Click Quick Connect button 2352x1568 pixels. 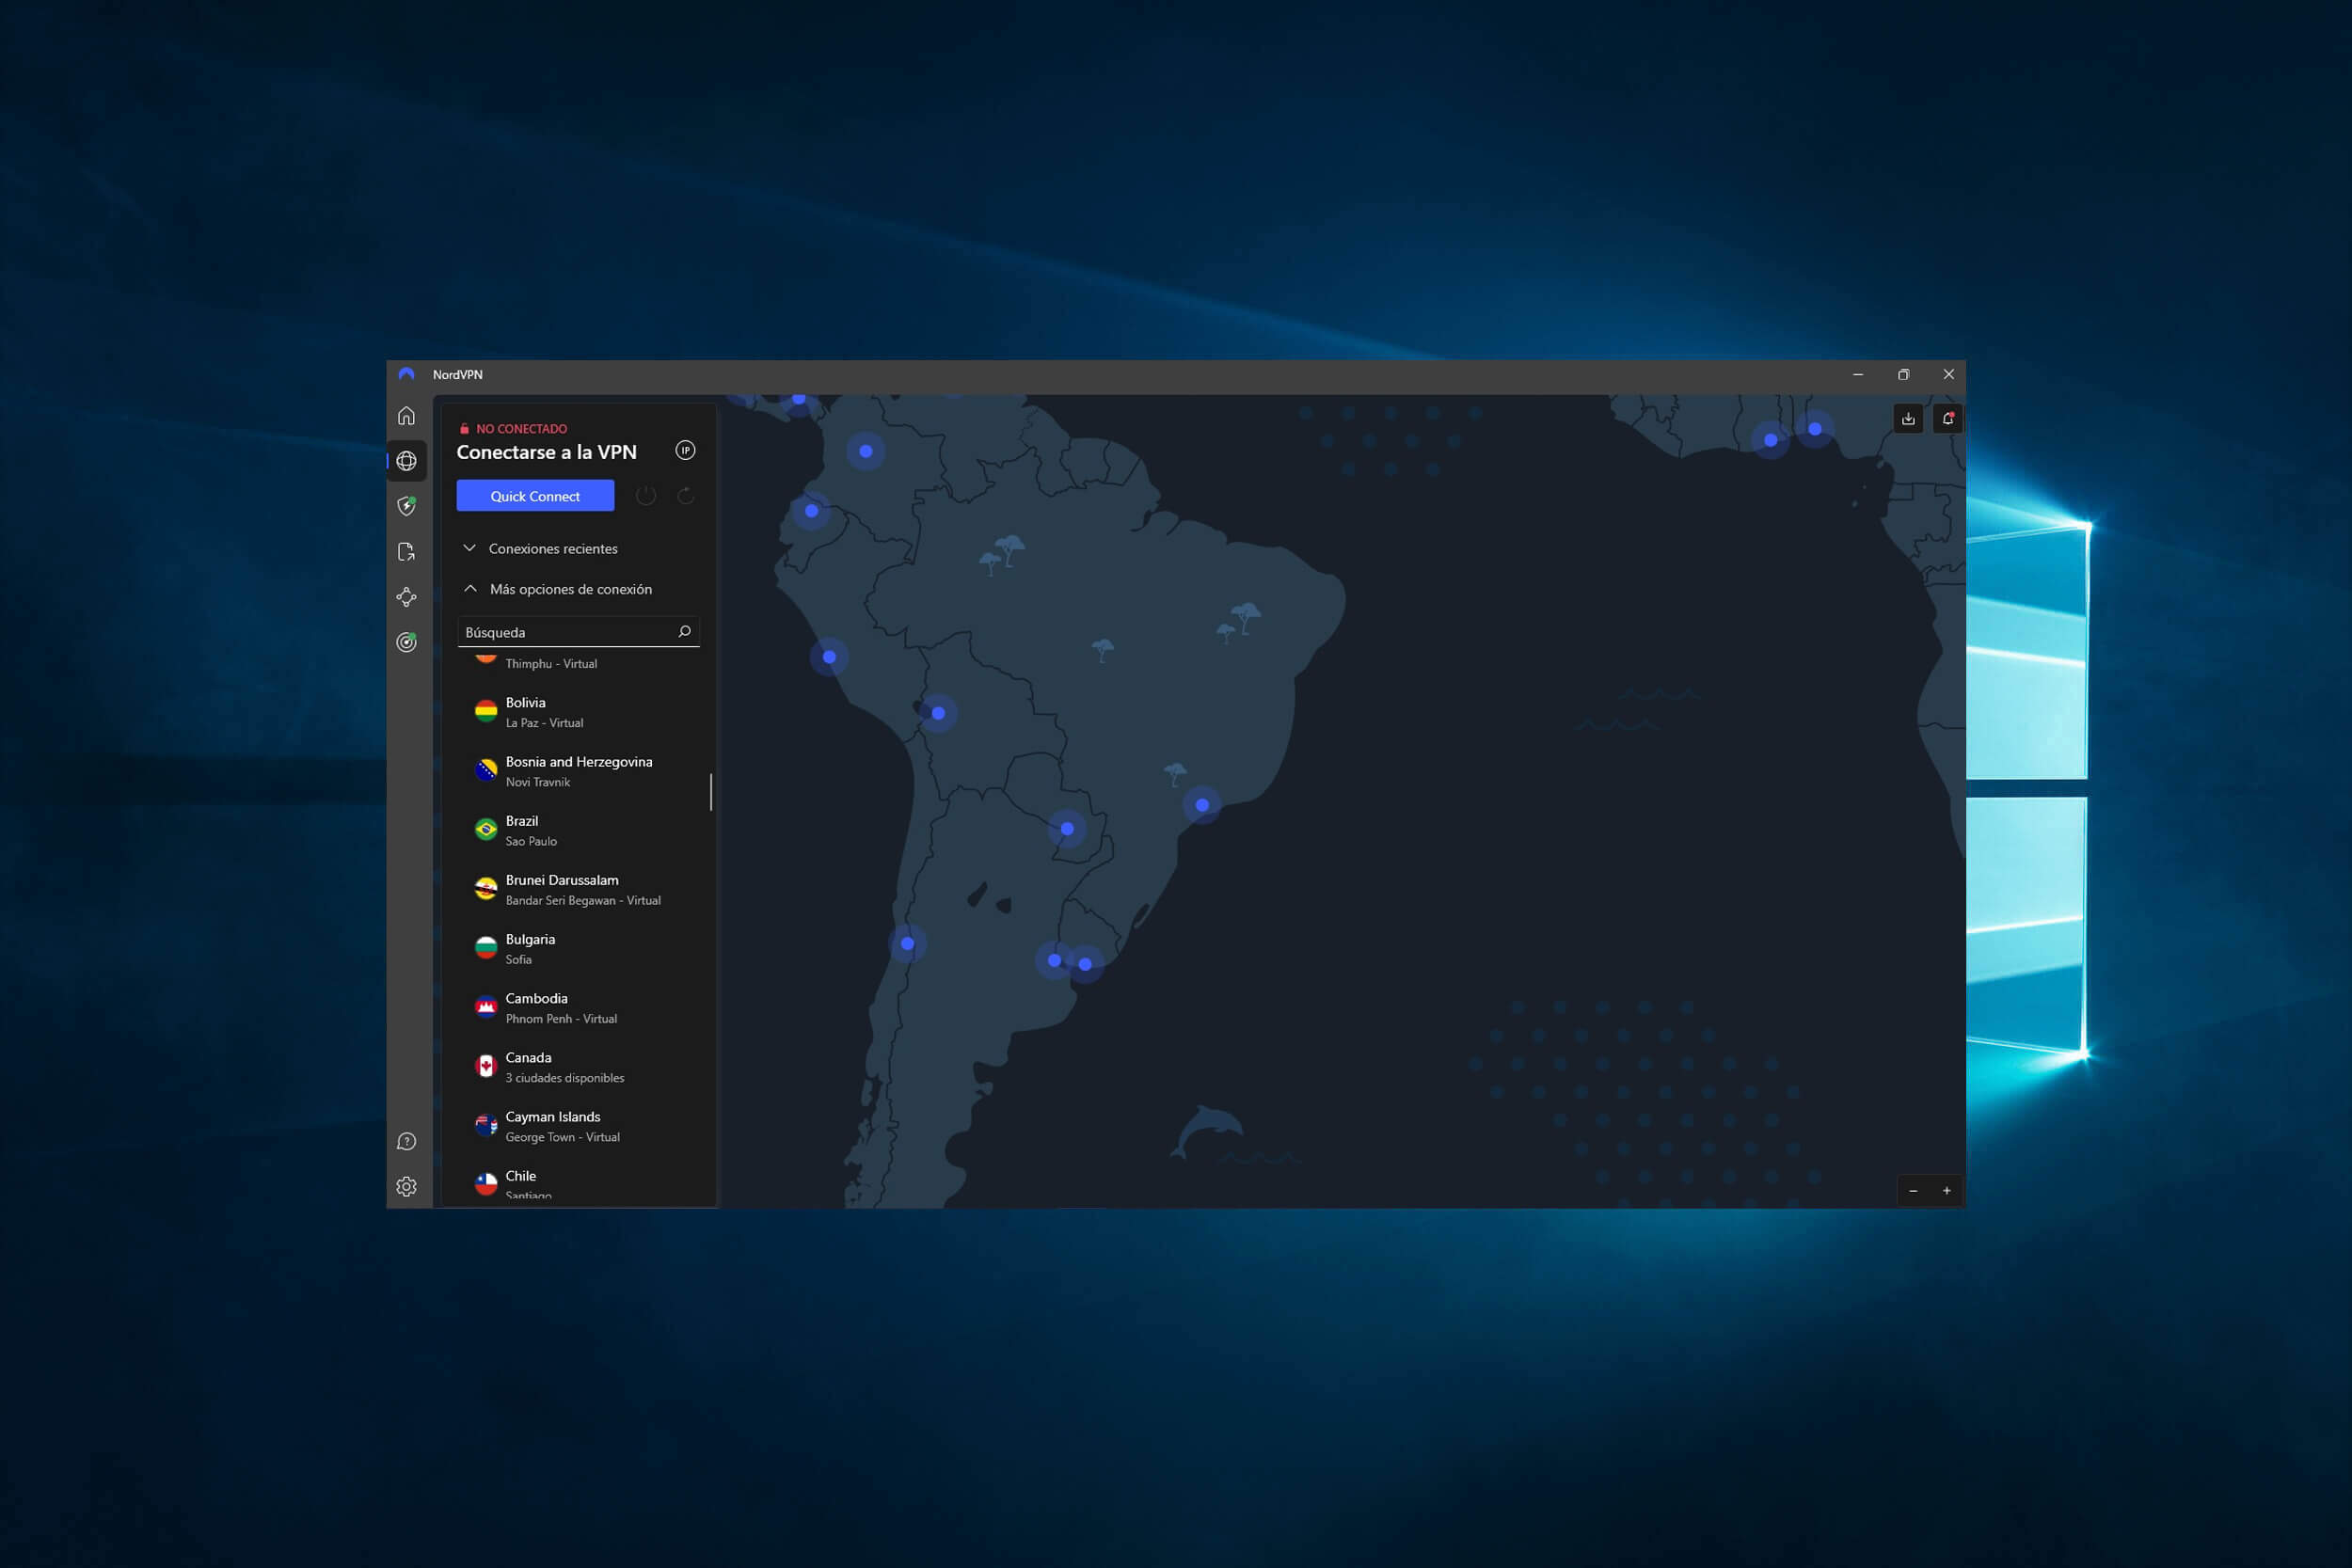tap(532, 496)
